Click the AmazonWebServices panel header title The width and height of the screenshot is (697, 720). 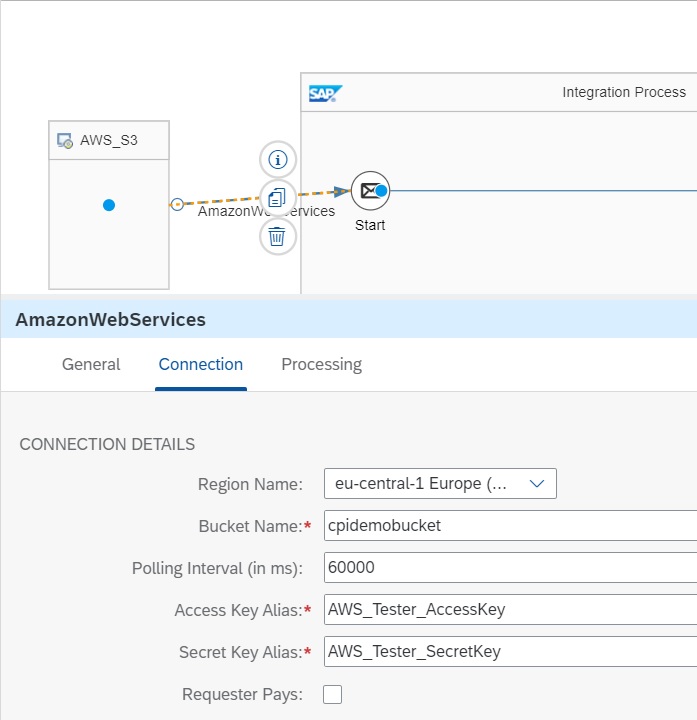111,320
